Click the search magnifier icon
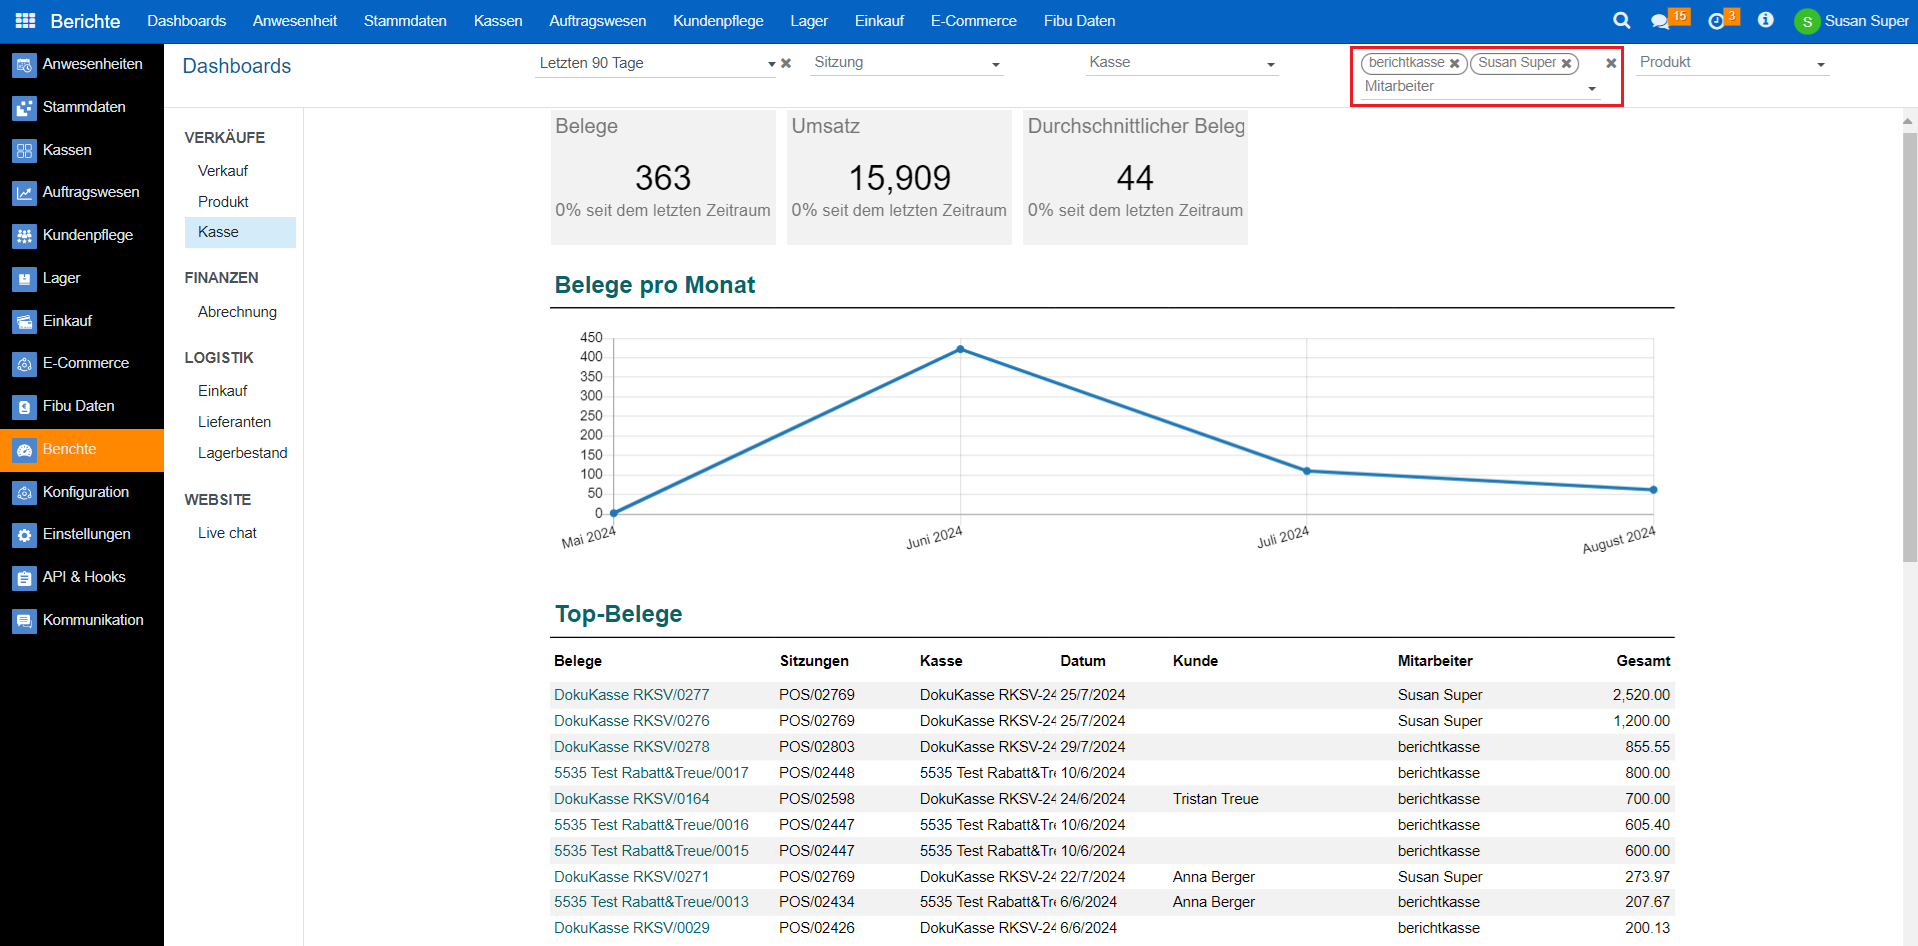 pos(1621,21)
